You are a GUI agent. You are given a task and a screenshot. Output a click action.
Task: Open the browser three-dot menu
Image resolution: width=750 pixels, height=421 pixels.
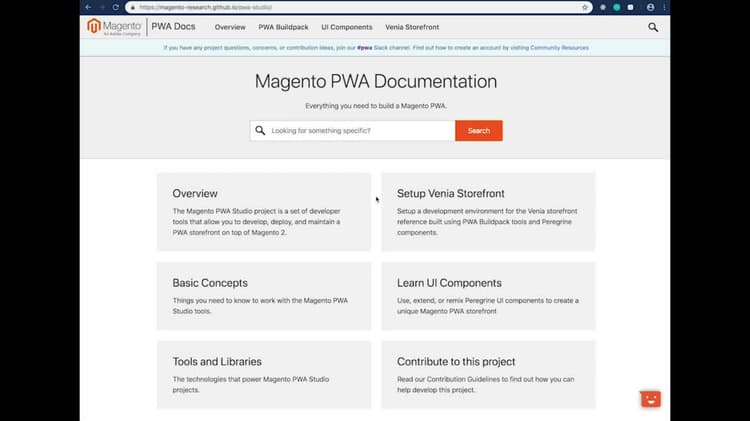coord(664,7)
